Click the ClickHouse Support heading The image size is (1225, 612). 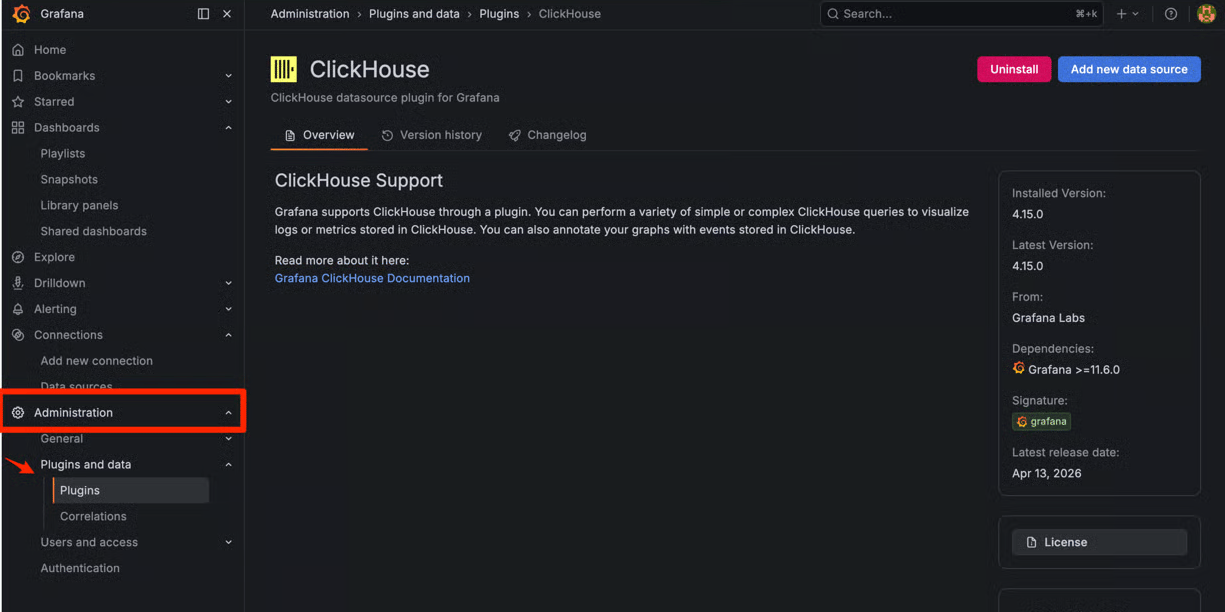pyautogui.click(x=359, y=181)
